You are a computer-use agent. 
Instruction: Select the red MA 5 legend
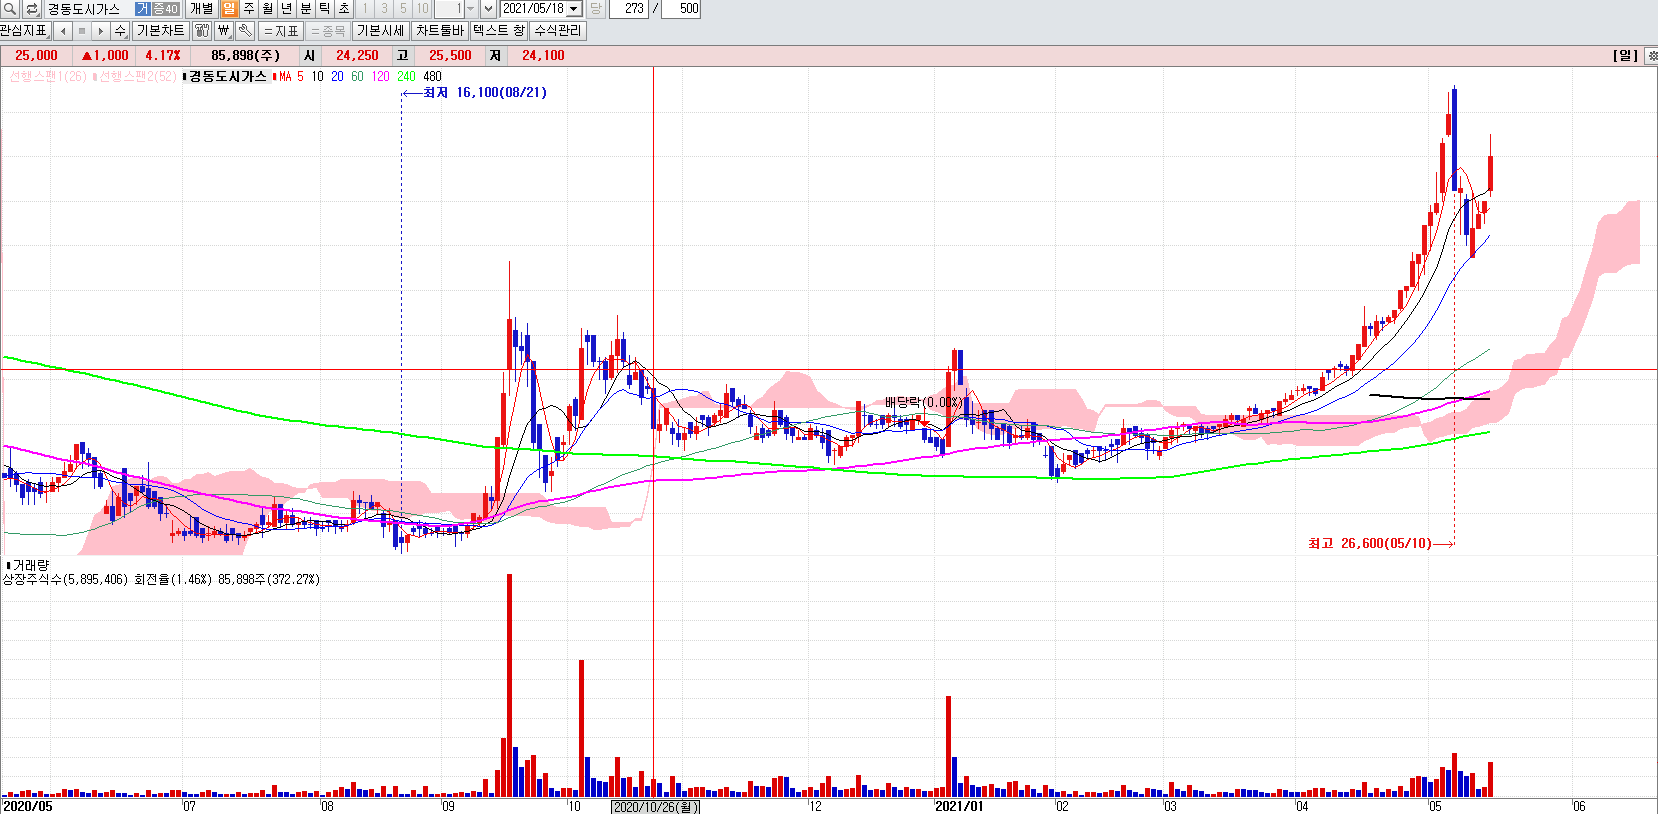[x=288, y=77]
